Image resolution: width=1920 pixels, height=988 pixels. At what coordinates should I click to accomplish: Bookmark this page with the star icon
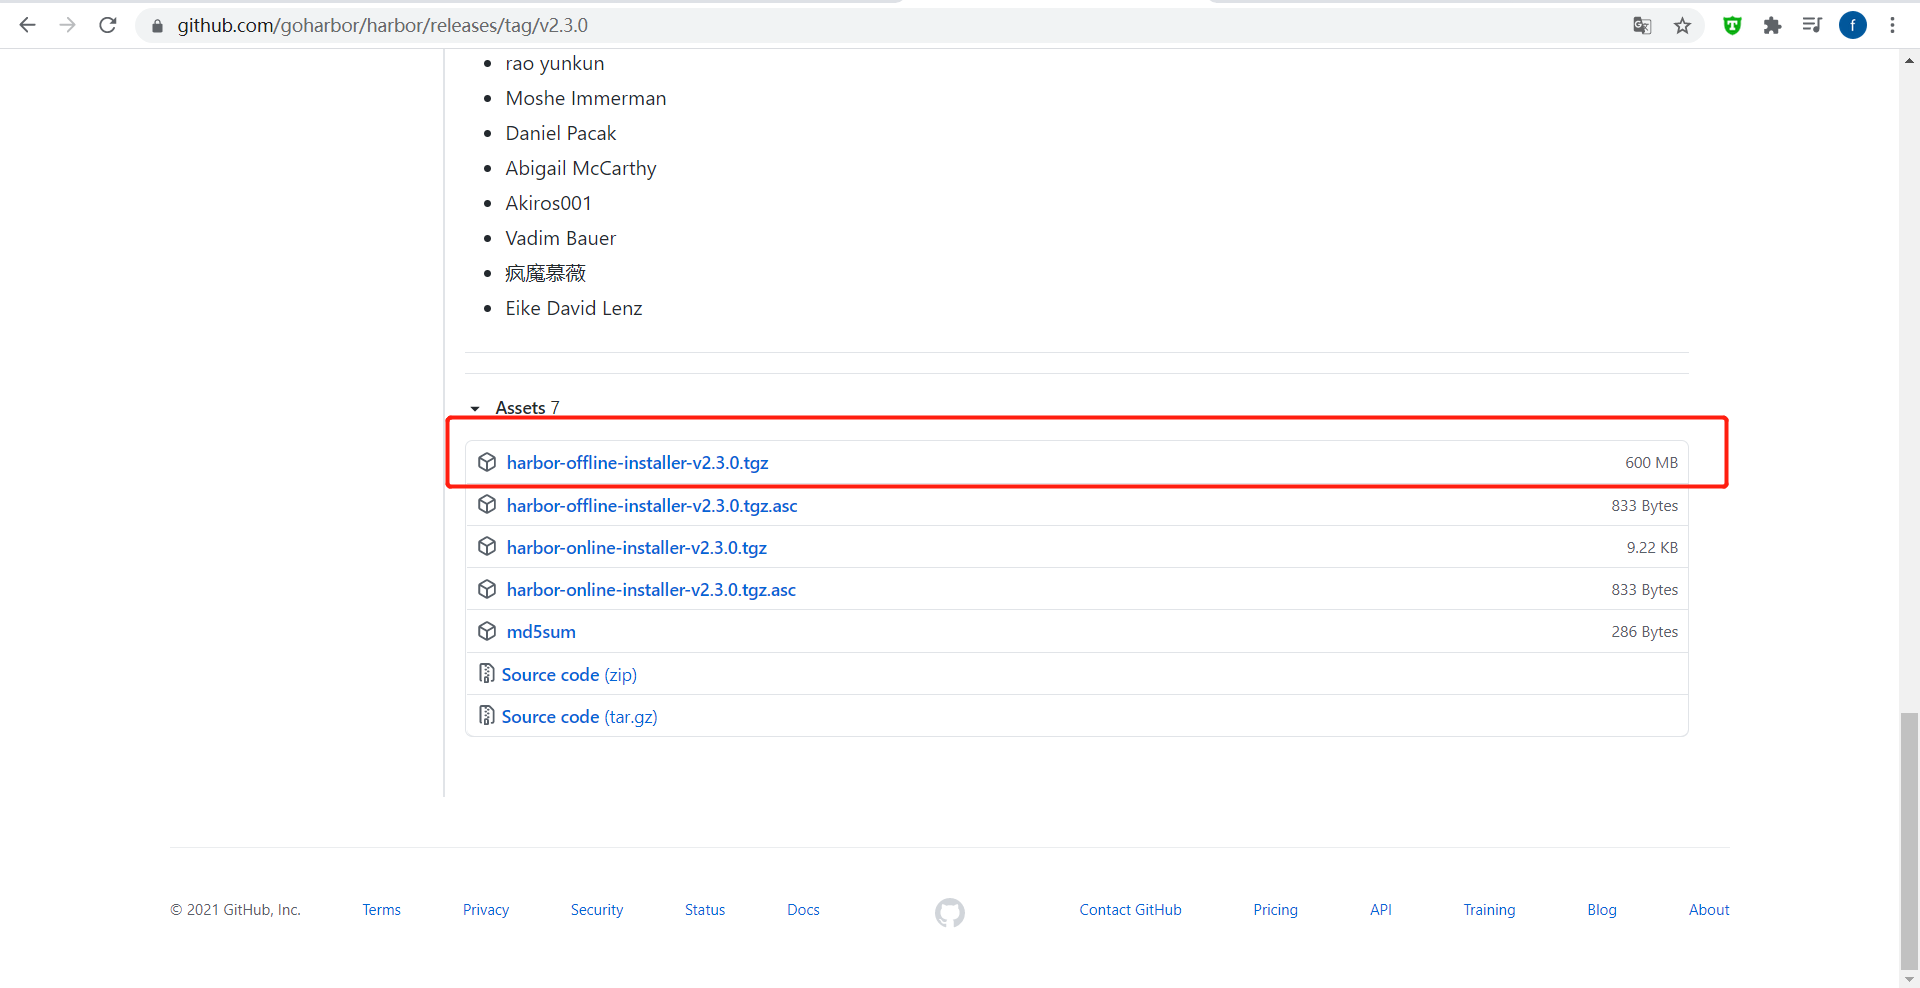click(1683, 25)
